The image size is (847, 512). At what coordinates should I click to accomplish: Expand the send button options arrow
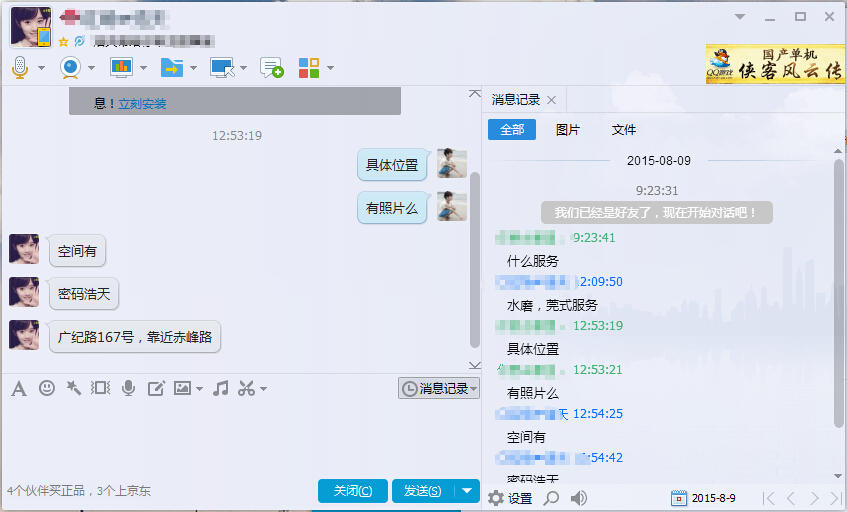[468, 490]
